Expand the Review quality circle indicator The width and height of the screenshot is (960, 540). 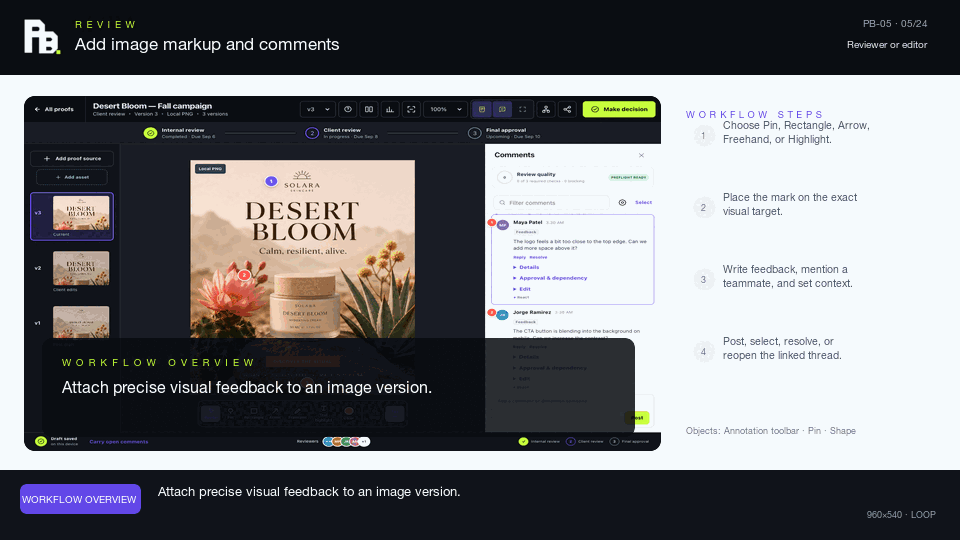click(504, 178)
